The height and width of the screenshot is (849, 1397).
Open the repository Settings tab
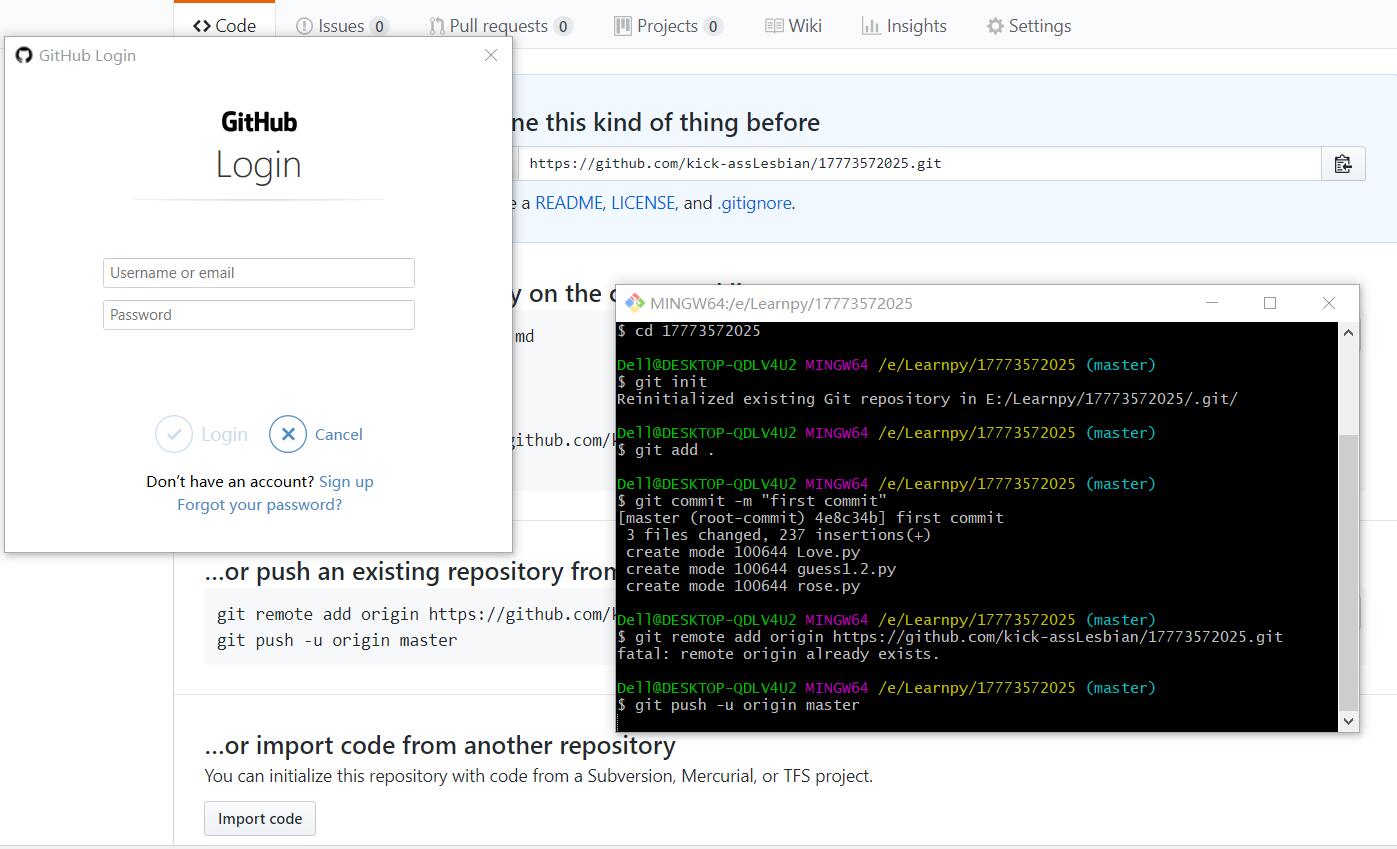pos(1029,26)
